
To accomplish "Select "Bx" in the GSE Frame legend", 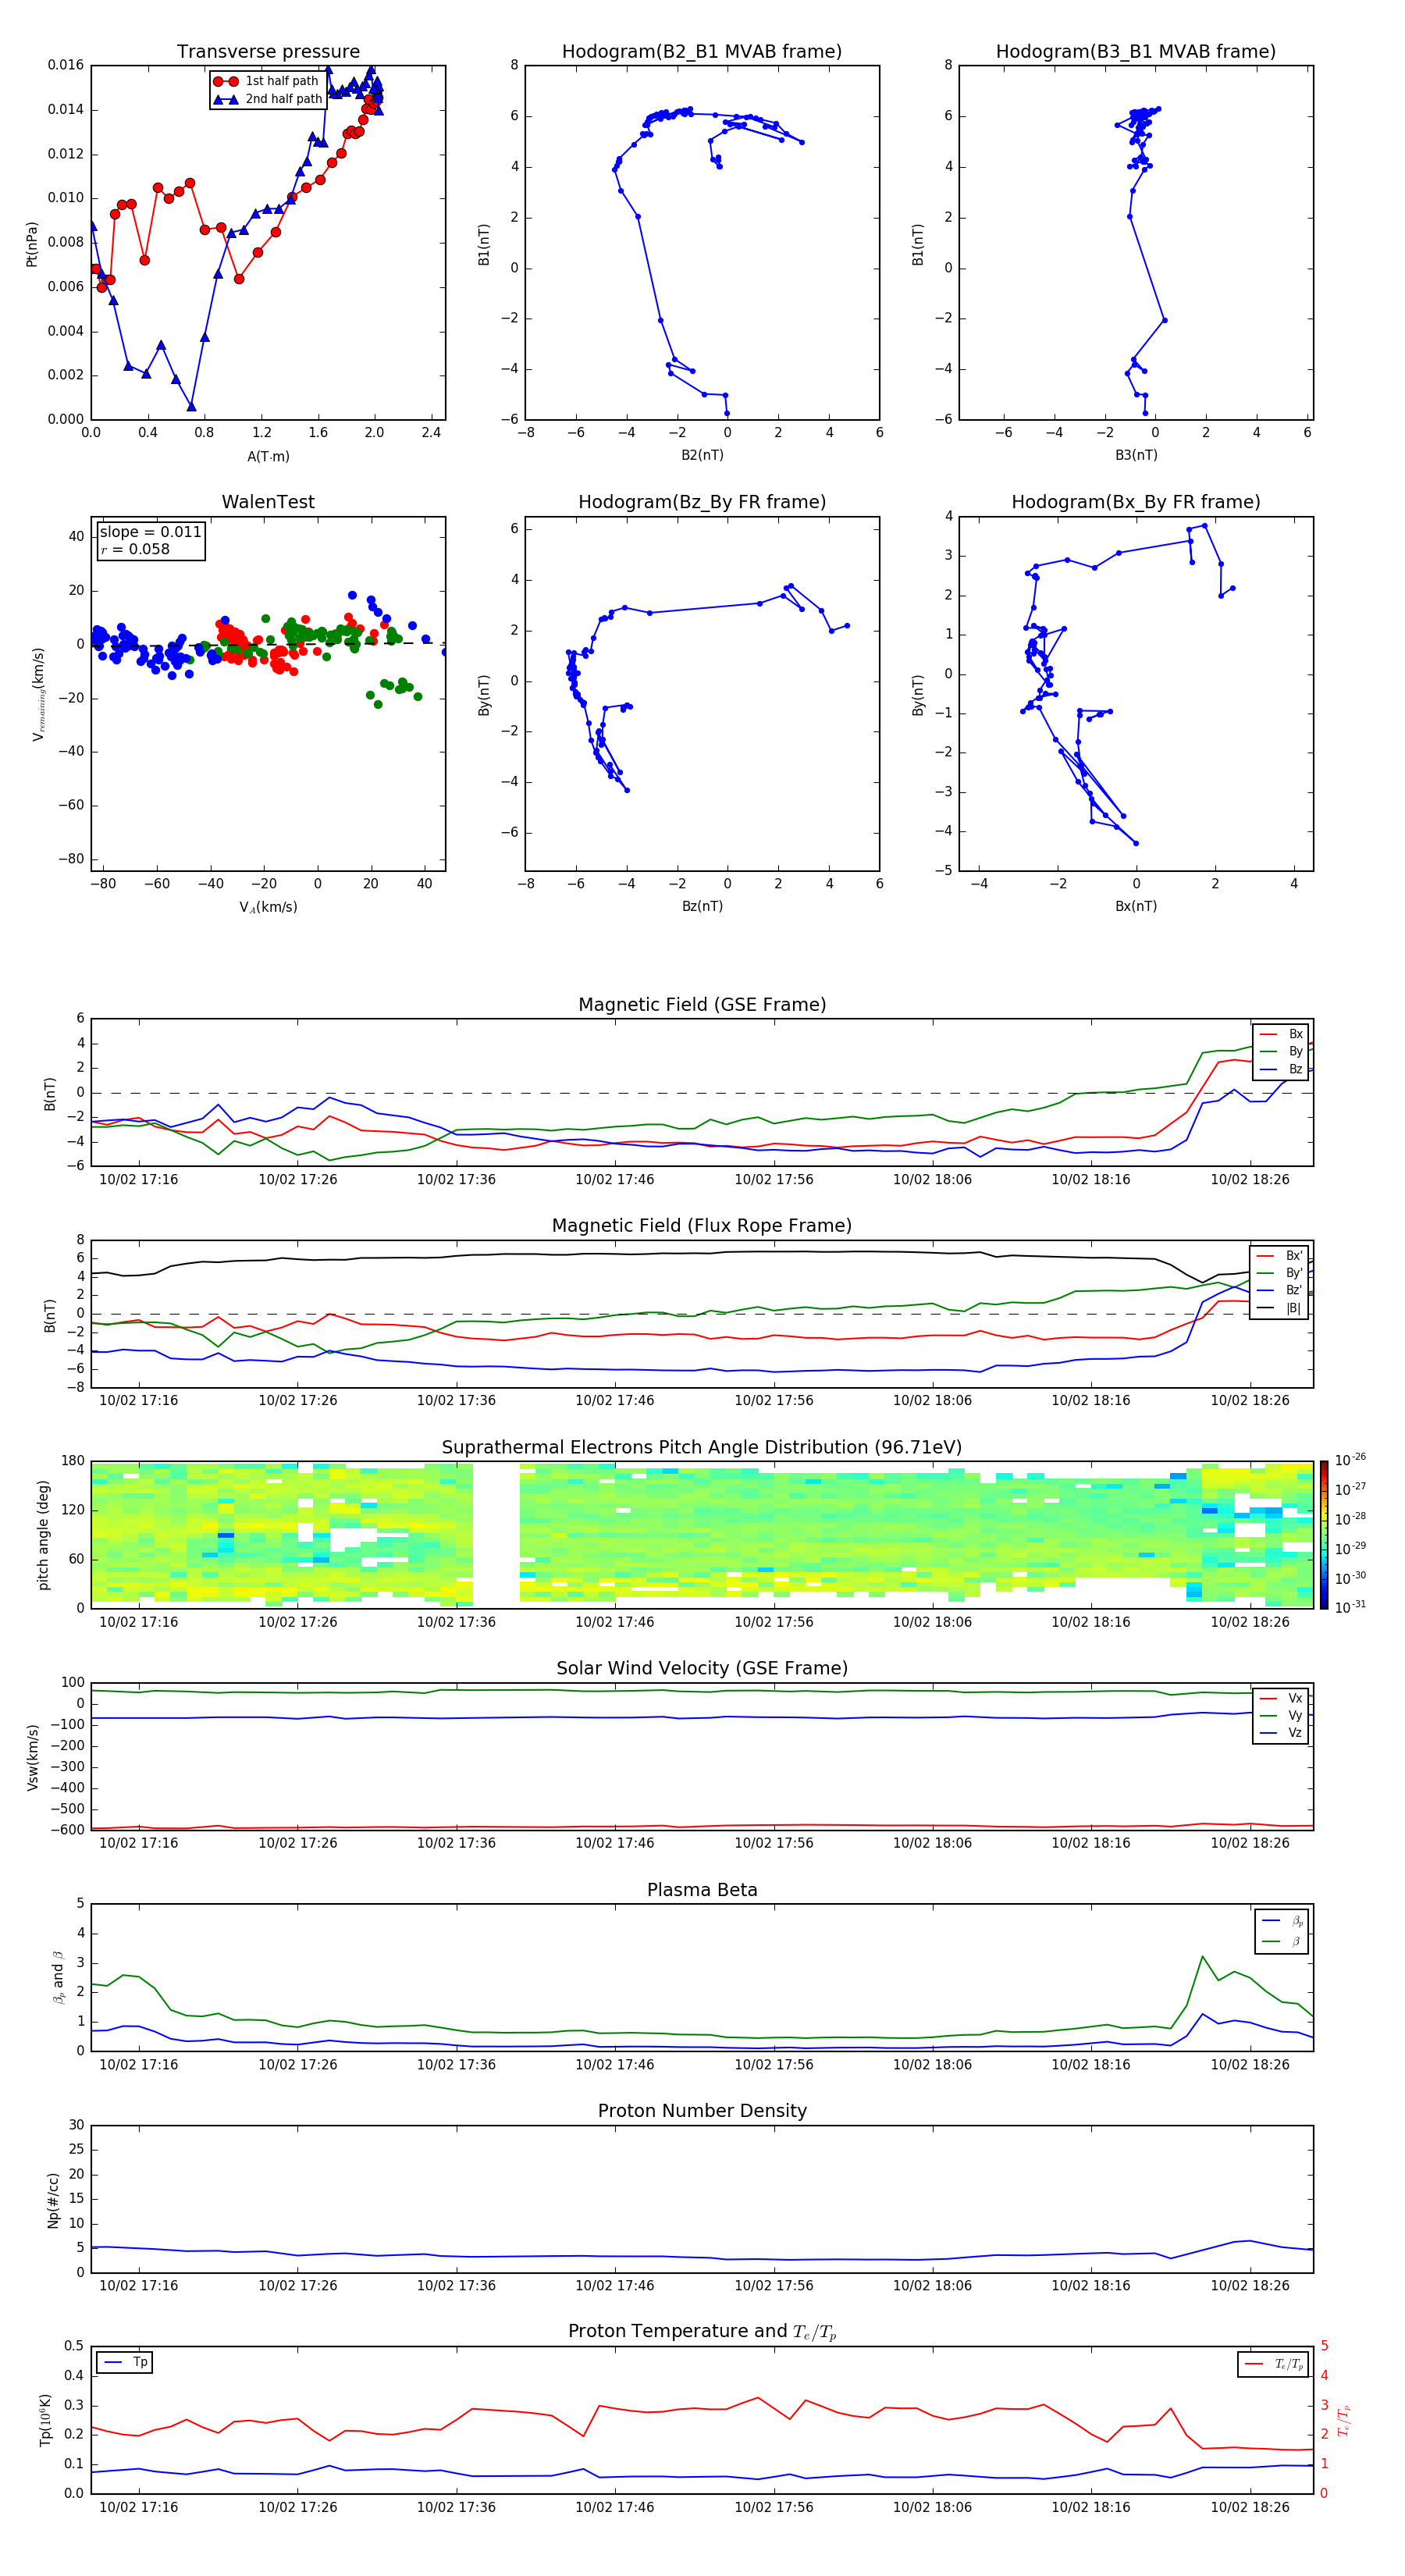I will [x=1281, y=1034].
